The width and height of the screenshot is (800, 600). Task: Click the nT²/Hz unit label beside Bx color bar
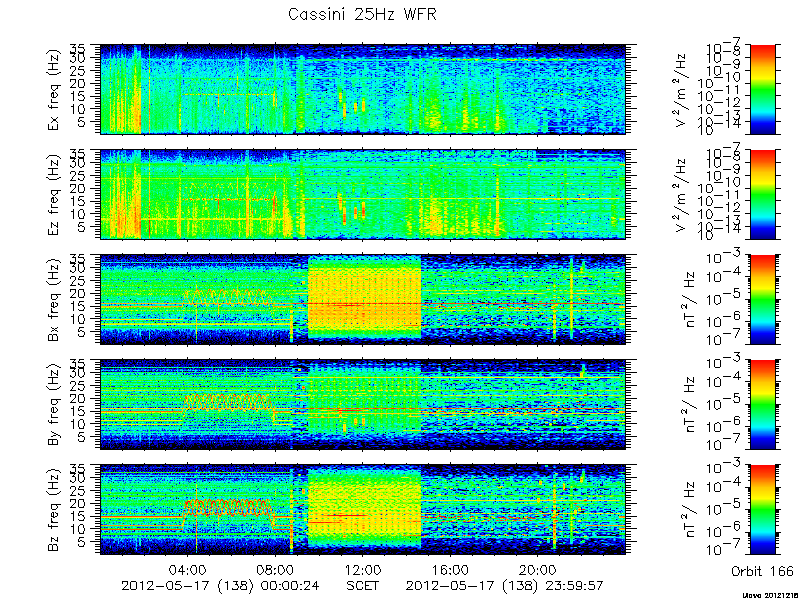(x=689, y=300)
